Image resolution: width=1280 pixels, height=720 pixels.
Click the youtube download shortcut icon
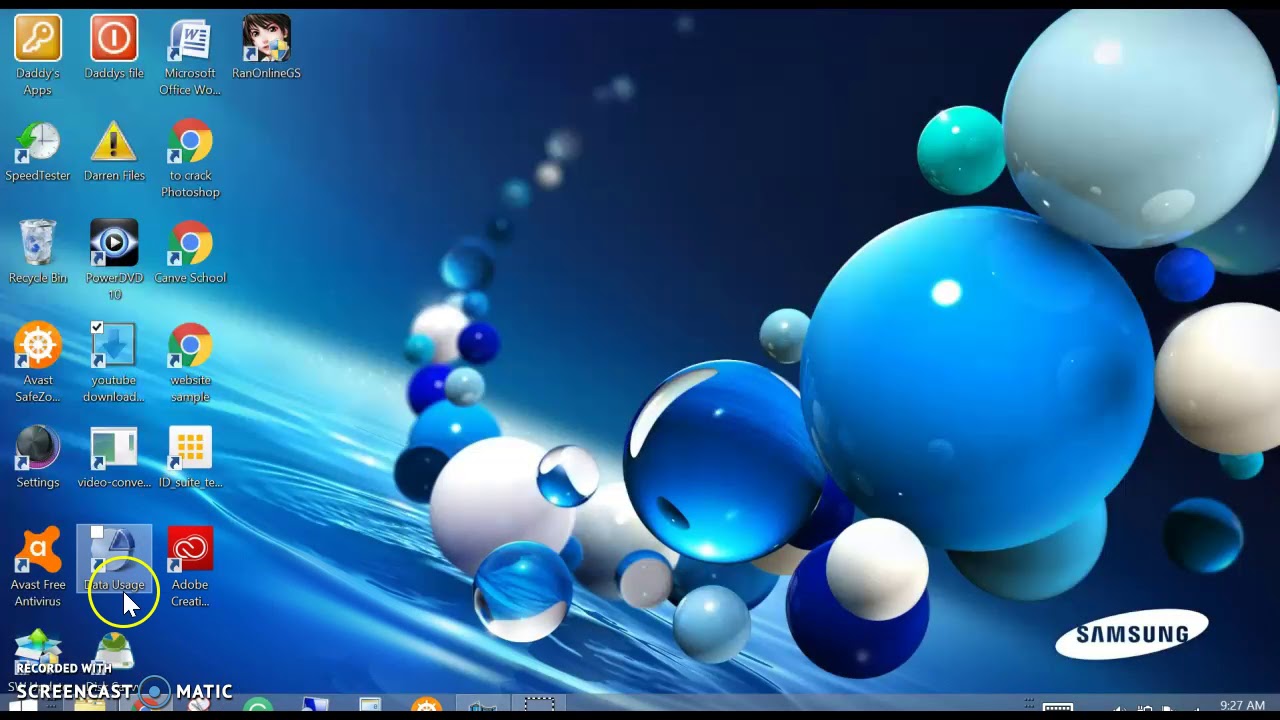pyautogui.click(x=114, y=346)
